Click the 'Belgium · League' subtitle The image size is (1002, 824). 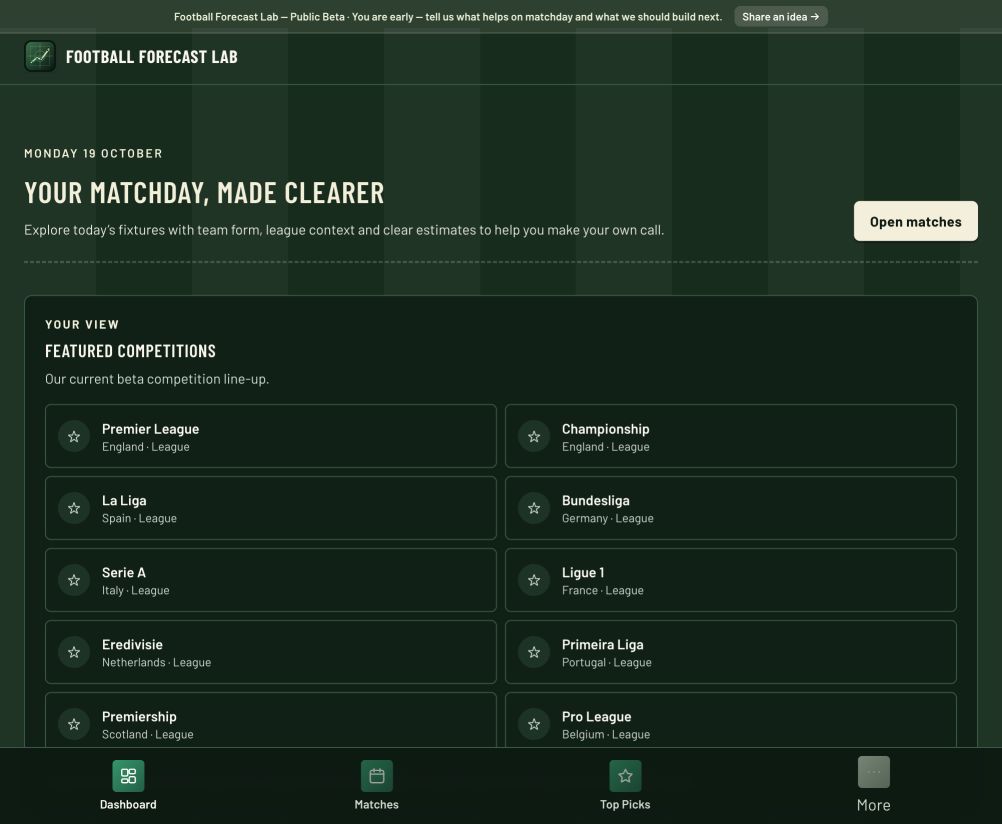(x=606, y=735)
